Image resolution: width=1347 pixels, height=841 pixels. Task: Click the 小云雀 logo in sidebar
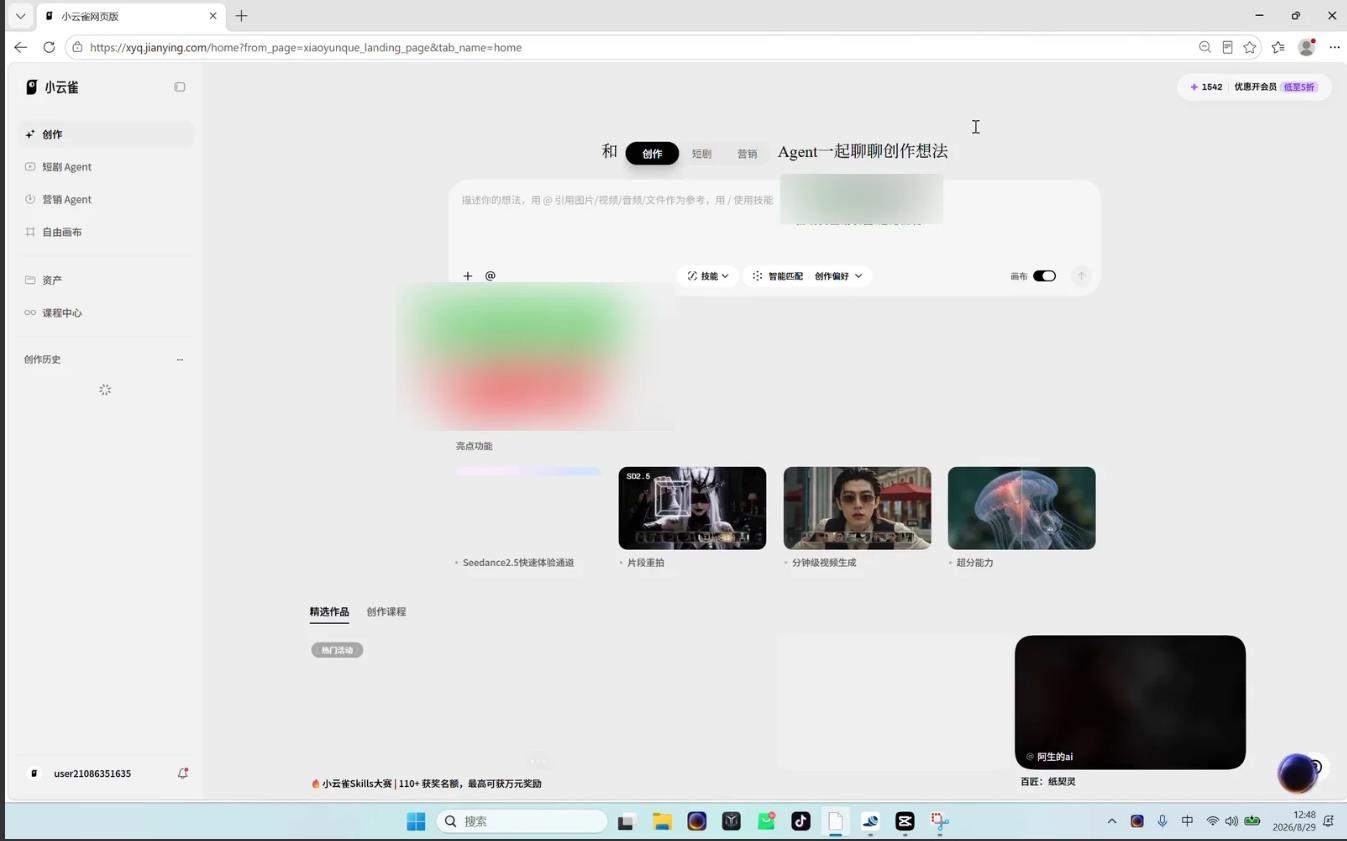pos(52,87)
